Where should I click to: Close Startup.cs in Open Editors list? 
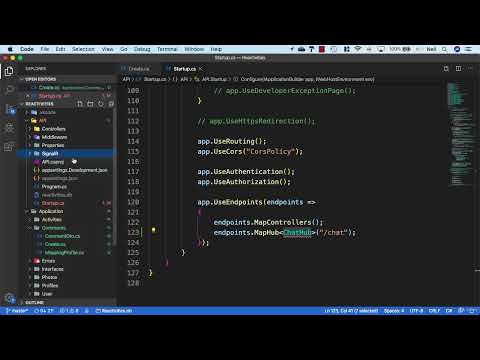[x=28, y=96]
